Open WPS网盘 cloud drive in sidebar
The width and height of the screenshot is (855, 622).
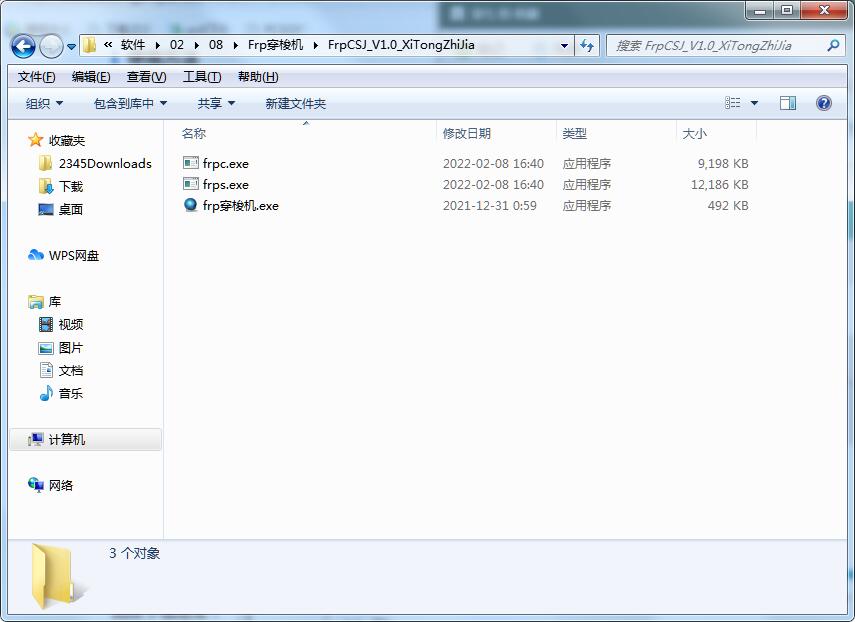coord(73,256)
